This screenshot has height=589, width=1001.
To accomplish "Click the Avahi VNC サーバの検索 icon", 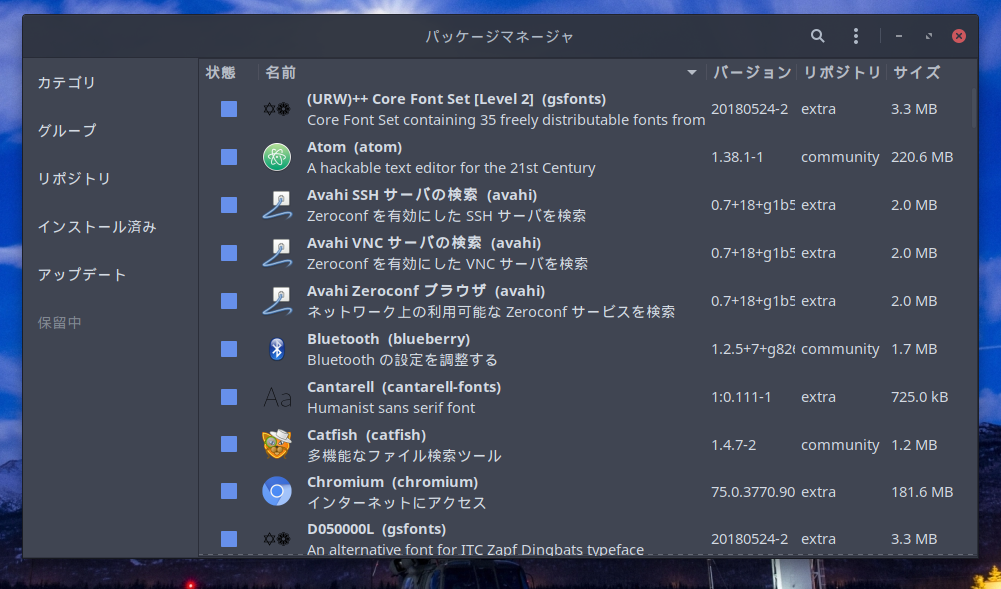I will [x=277, y=253].
